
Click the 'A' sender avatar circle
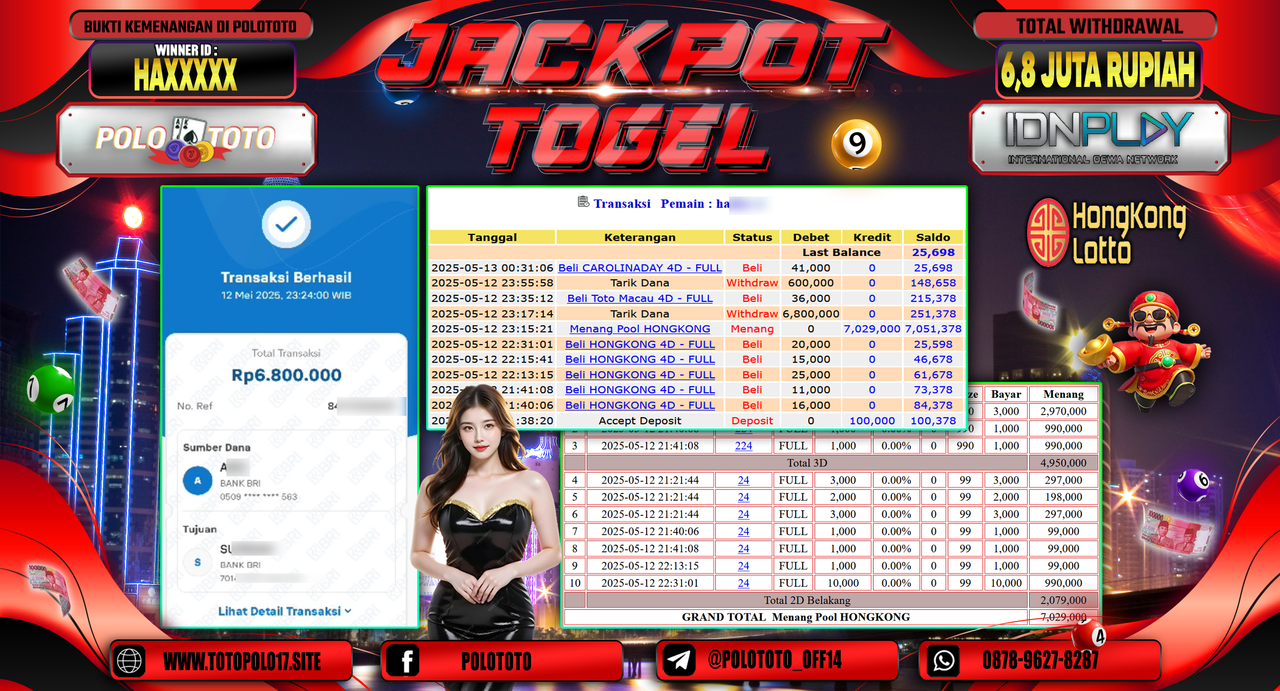197,481
